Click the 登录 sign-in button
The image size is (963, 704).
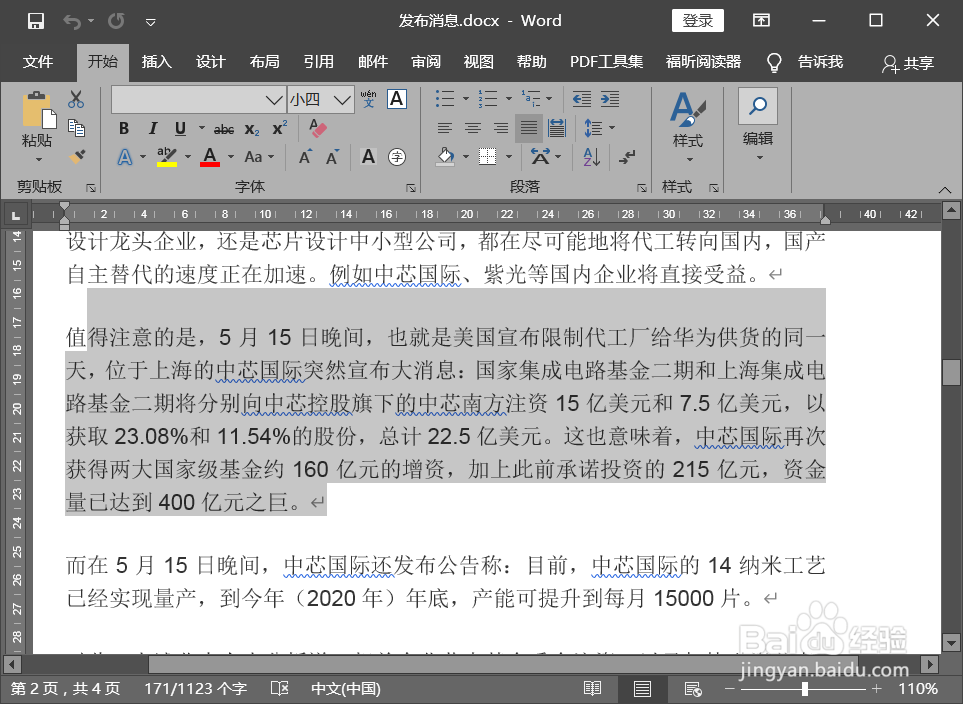(698, 21)
